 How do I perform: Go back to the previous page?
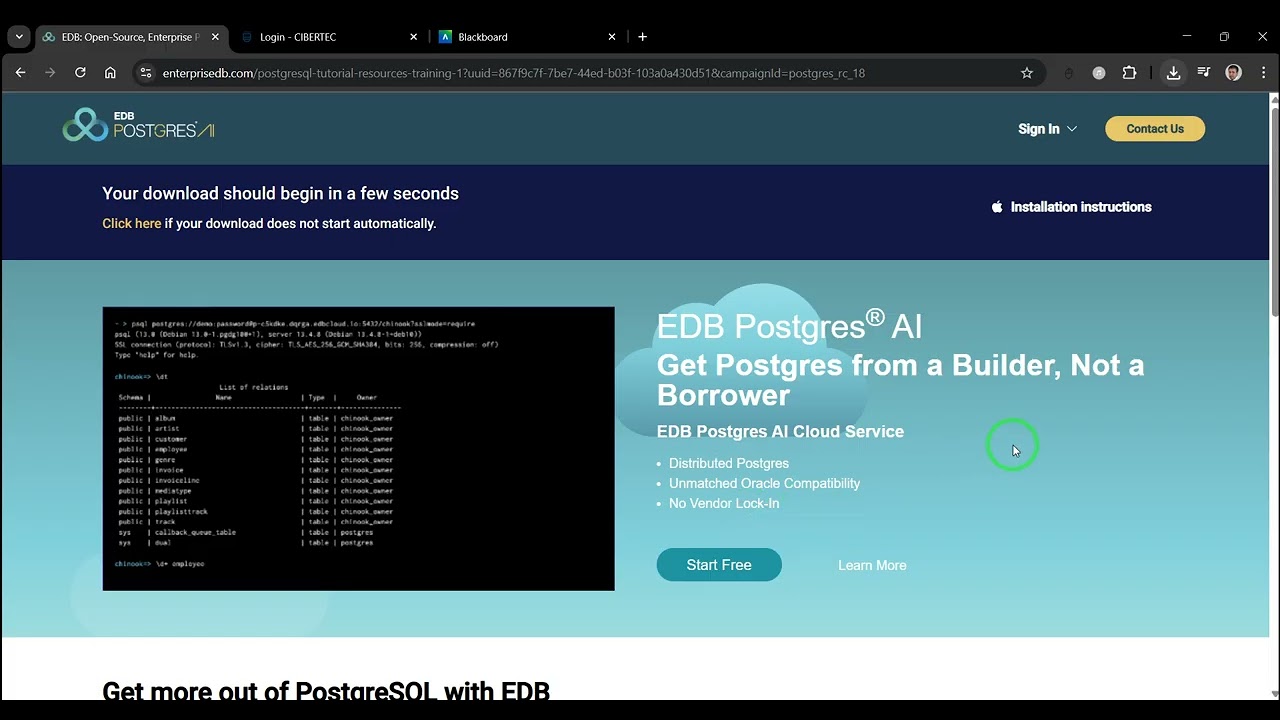(x=20, y=73)
